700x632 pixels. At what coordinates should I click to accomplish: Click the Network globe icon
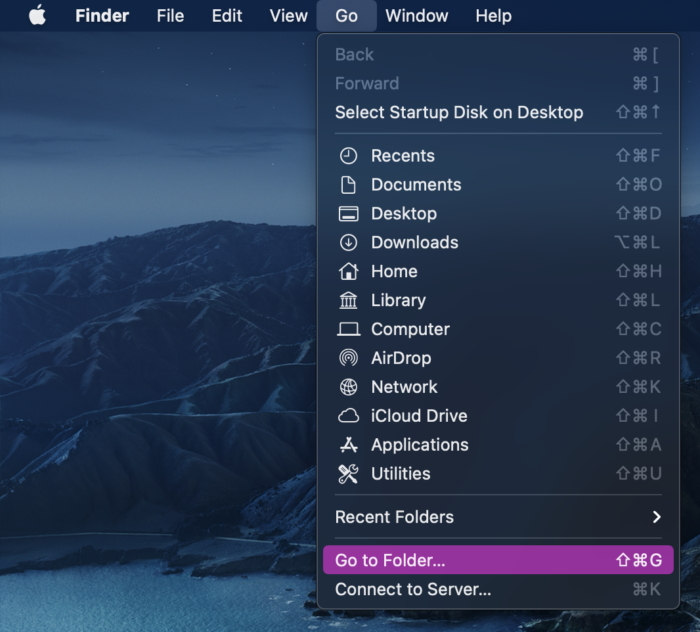pyautogui.click(x=348, y=387)
